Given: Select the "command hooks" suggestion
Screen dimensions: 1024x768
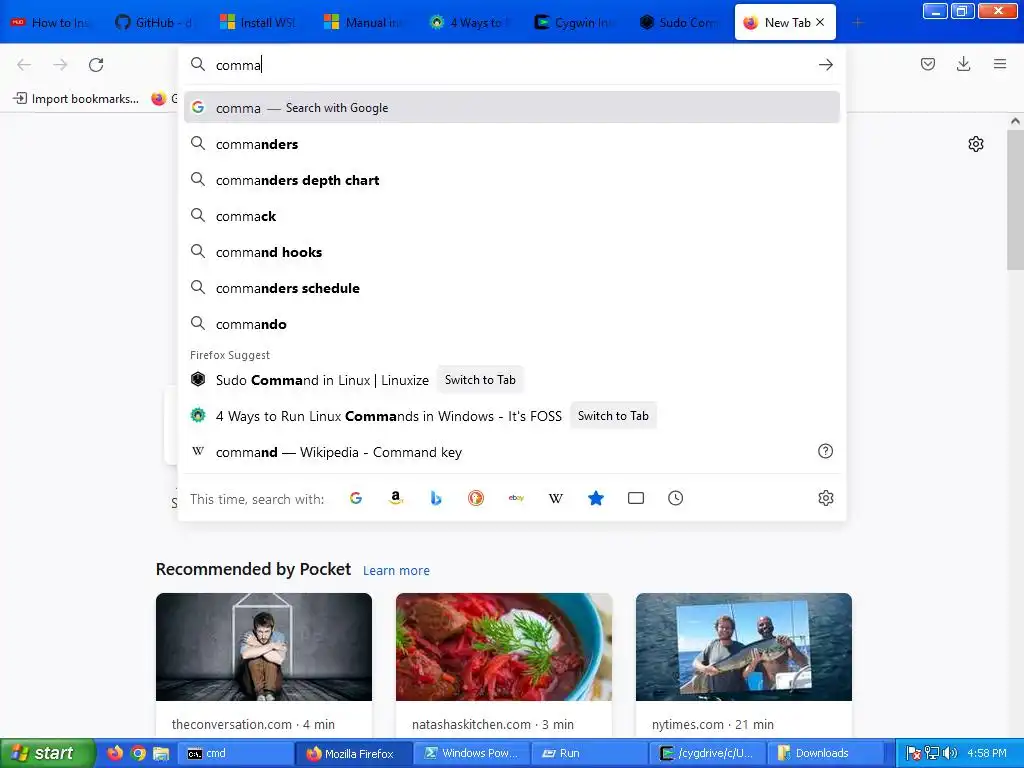Looking at the screenshot, I should click(511, 251).
